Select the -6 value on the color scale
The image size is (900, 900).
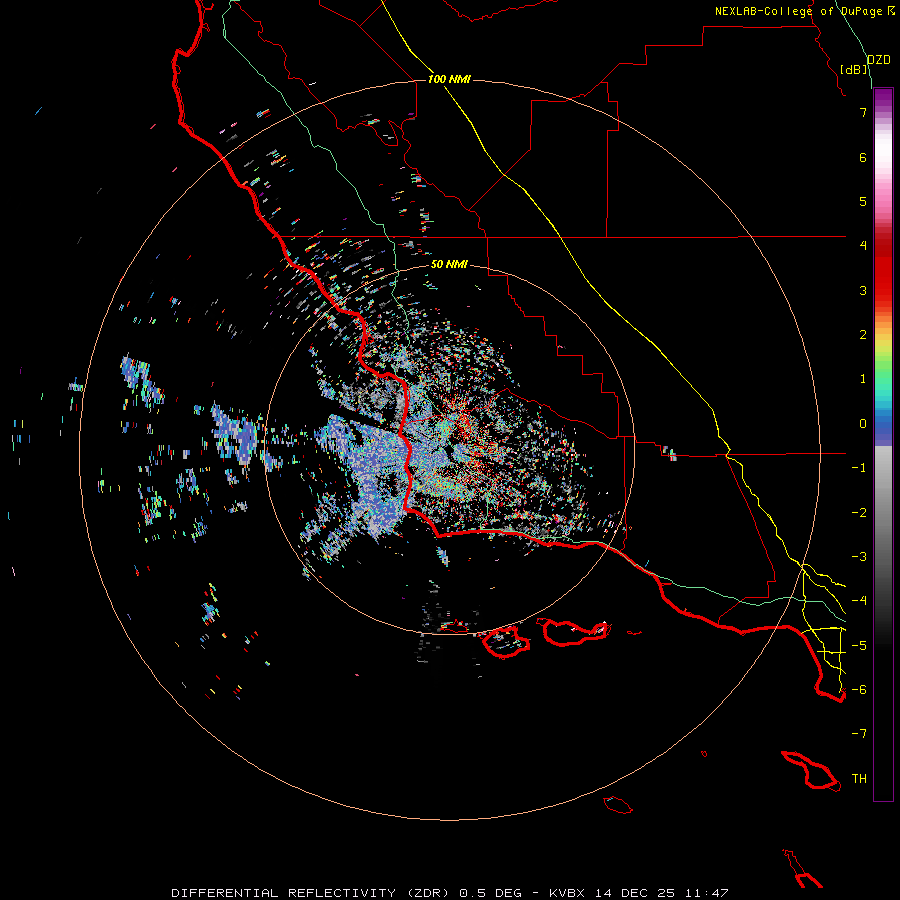(x=859, y=690)
